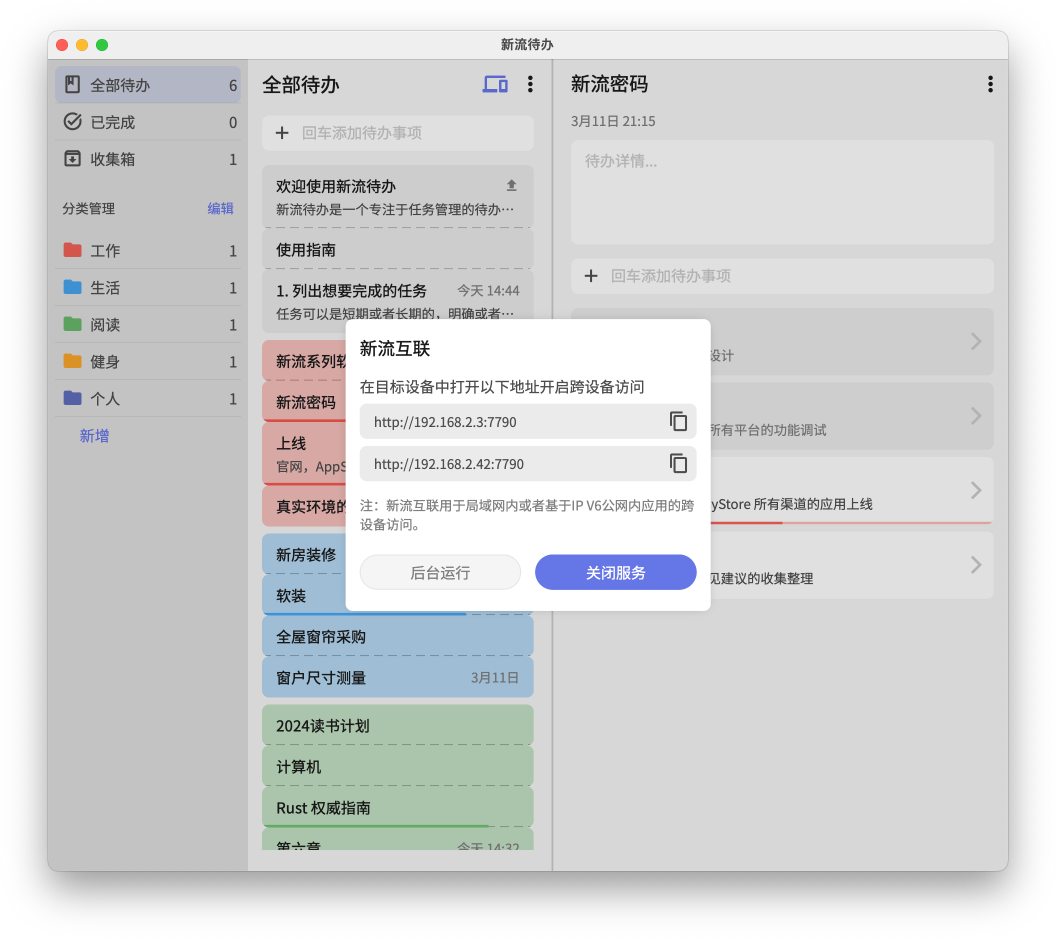Select the 个人 category
The height and width of the screenshot is (938, 1056).
tap(147, 399)
